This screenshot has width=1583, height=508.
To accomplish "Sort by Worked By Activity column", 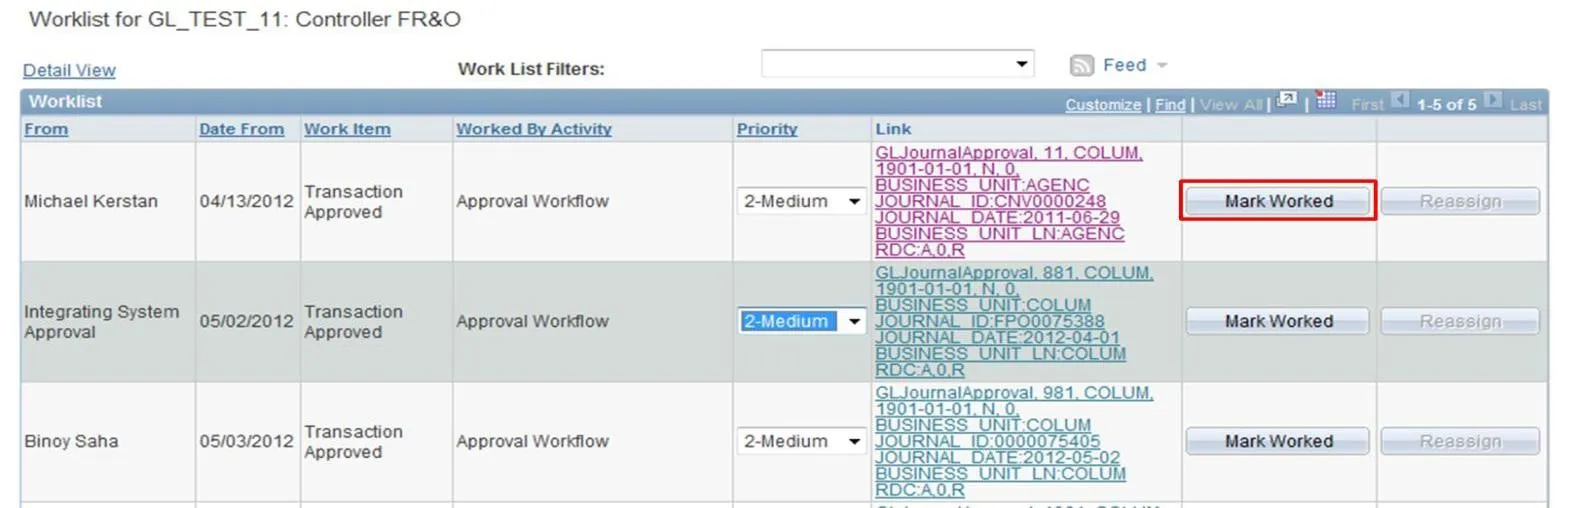I will point(534,129).
